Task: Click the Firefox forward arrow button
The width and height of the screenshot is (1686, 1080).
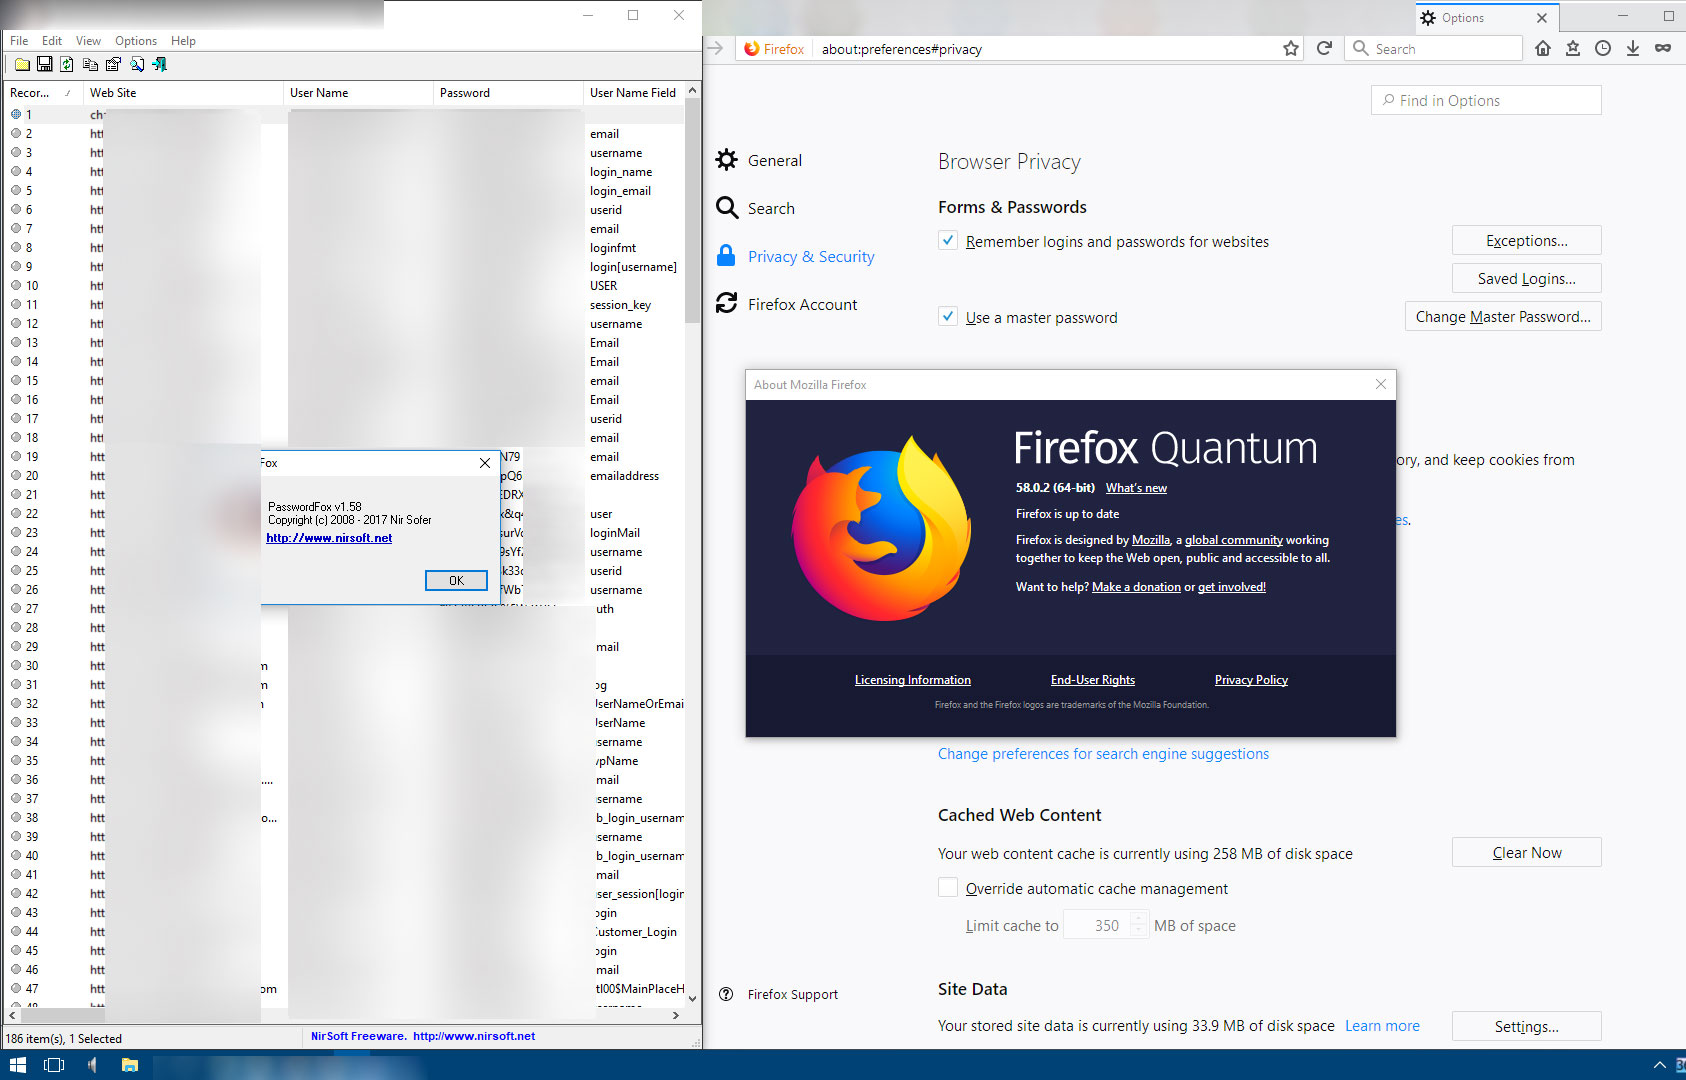Action: [x=715, y=48]
